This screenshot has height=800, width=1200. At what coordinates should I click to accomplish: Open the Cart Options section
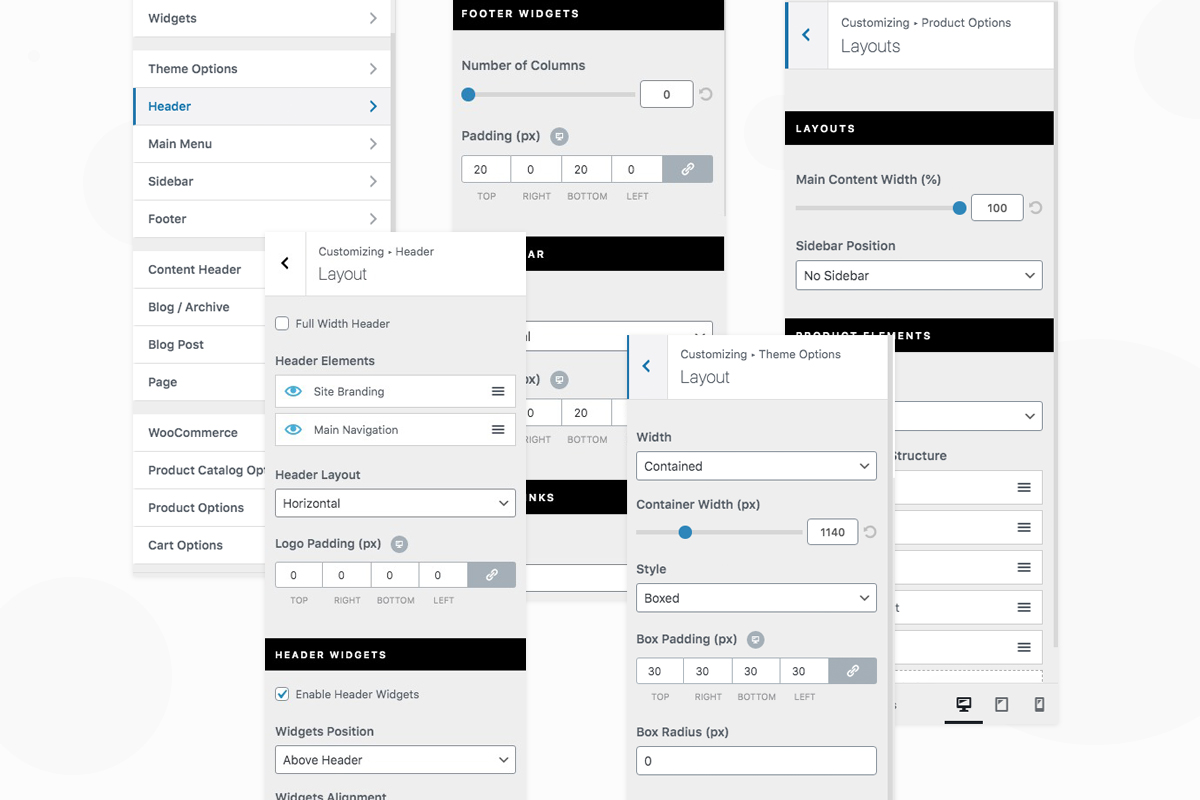coord(199,545)
